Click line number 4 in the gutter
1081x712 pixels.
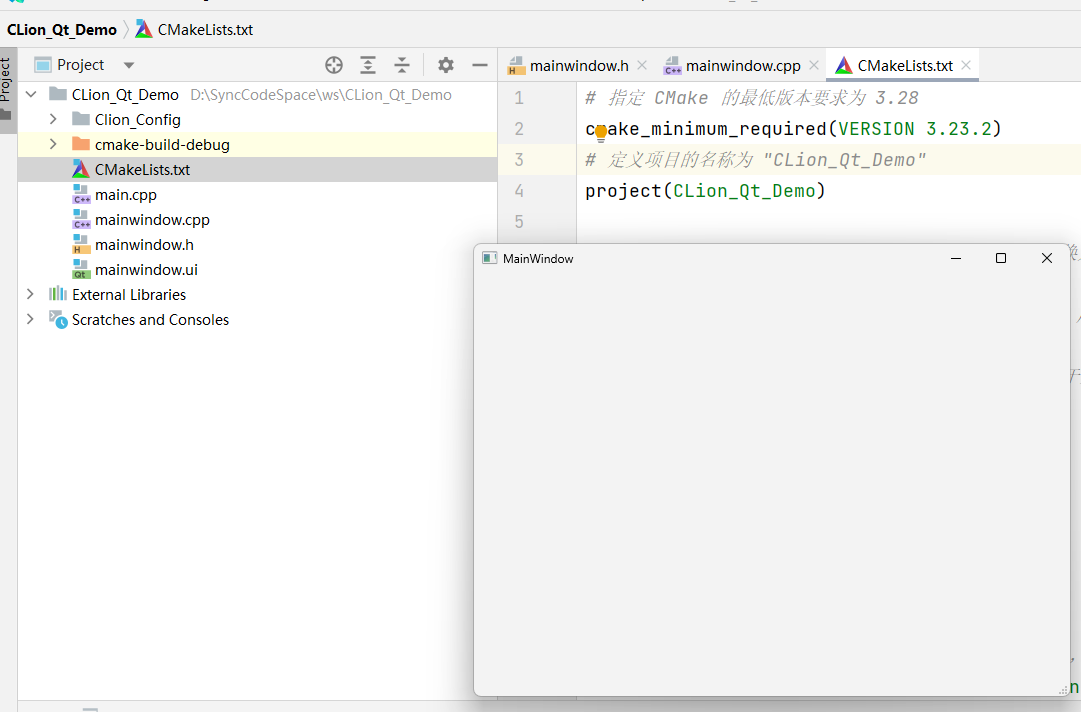tap(518, 191)
